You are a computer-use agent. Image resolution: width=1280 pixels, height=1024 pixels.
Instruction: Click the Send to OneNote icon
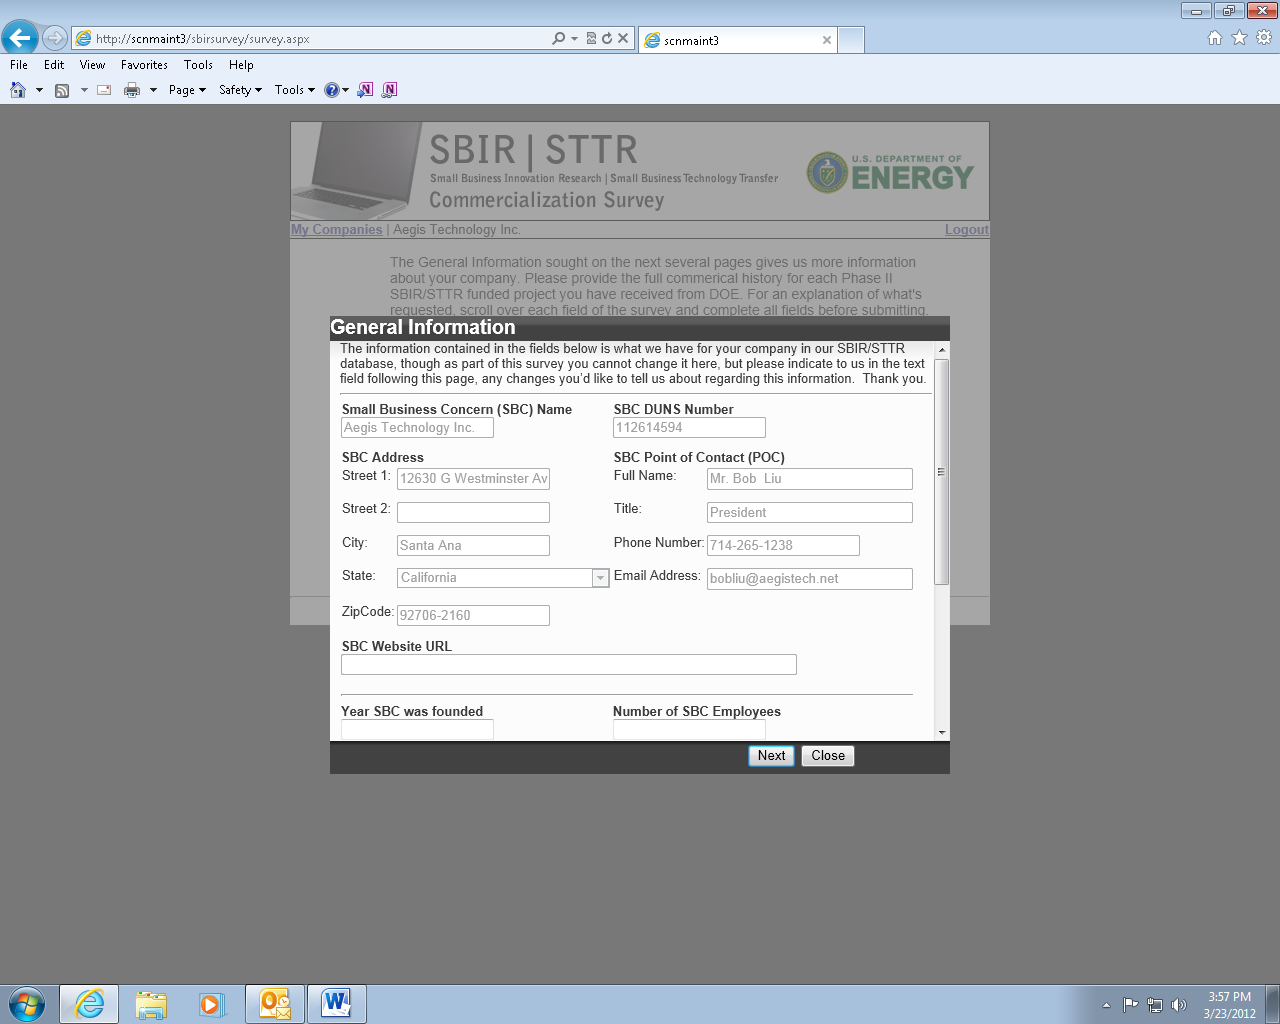pyautogui.click(x=366, y=90)
